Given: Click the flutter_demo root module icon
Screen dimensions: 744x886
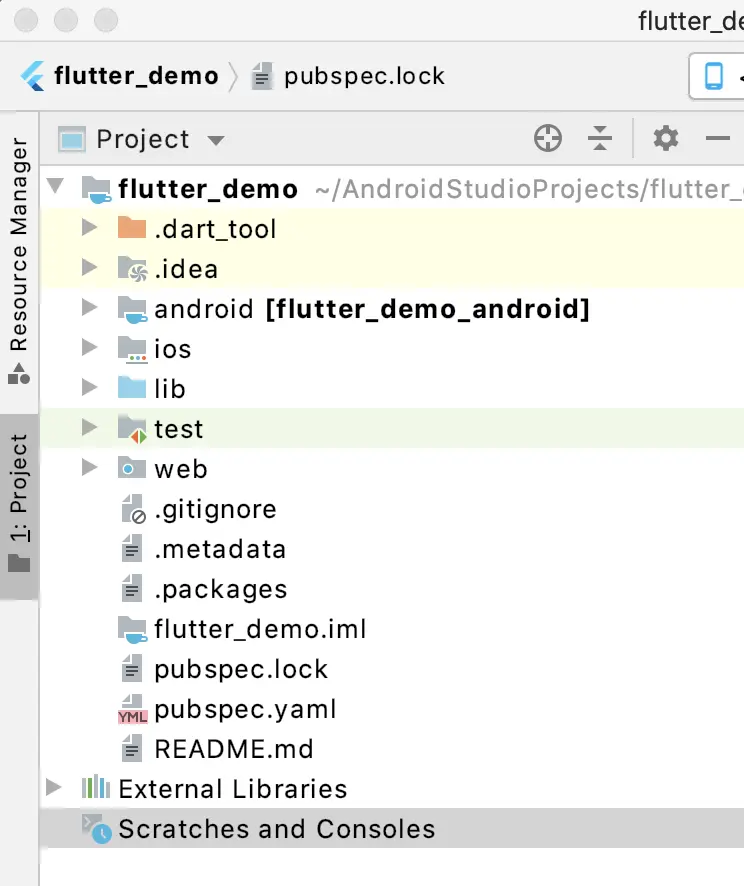Looking at the screenshot, I should [x=97, y=189].
